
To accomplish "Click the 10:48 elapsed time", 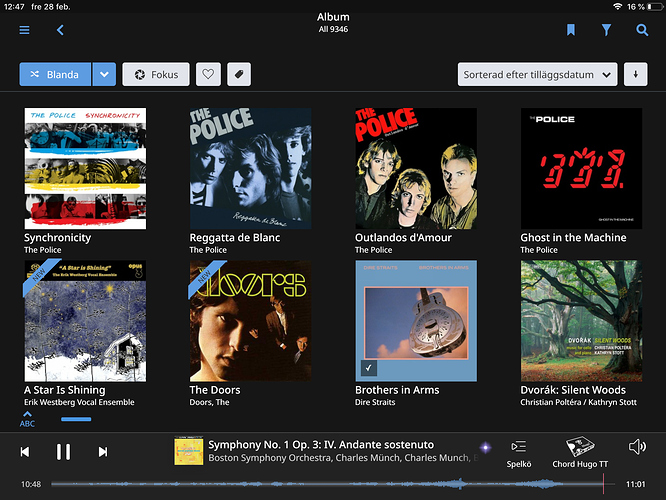I will [31, 484].
